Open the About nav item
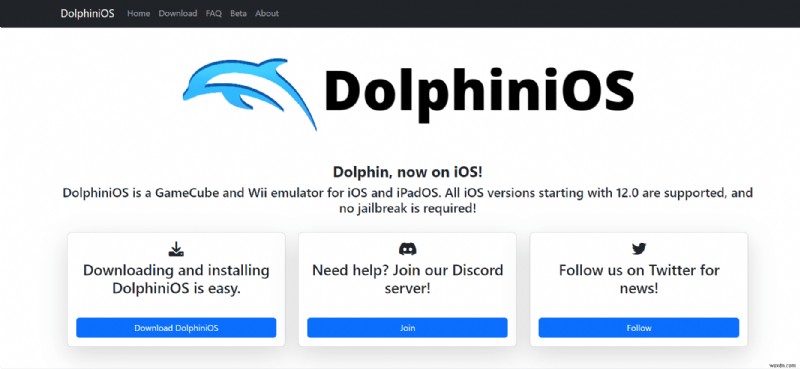This screenshot has width=800, height=369. (267, 14)
